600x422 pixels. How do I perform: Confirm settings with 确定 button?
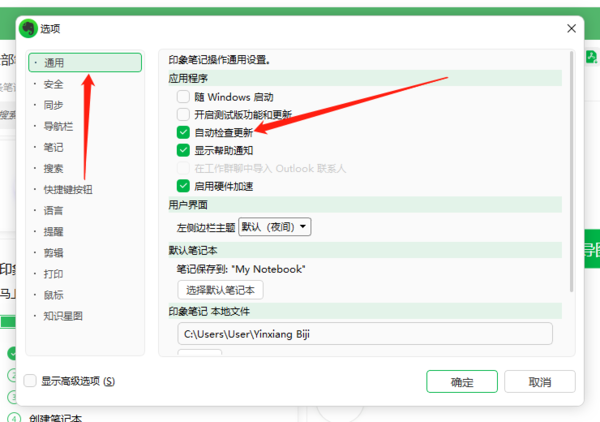pos(461,381)
